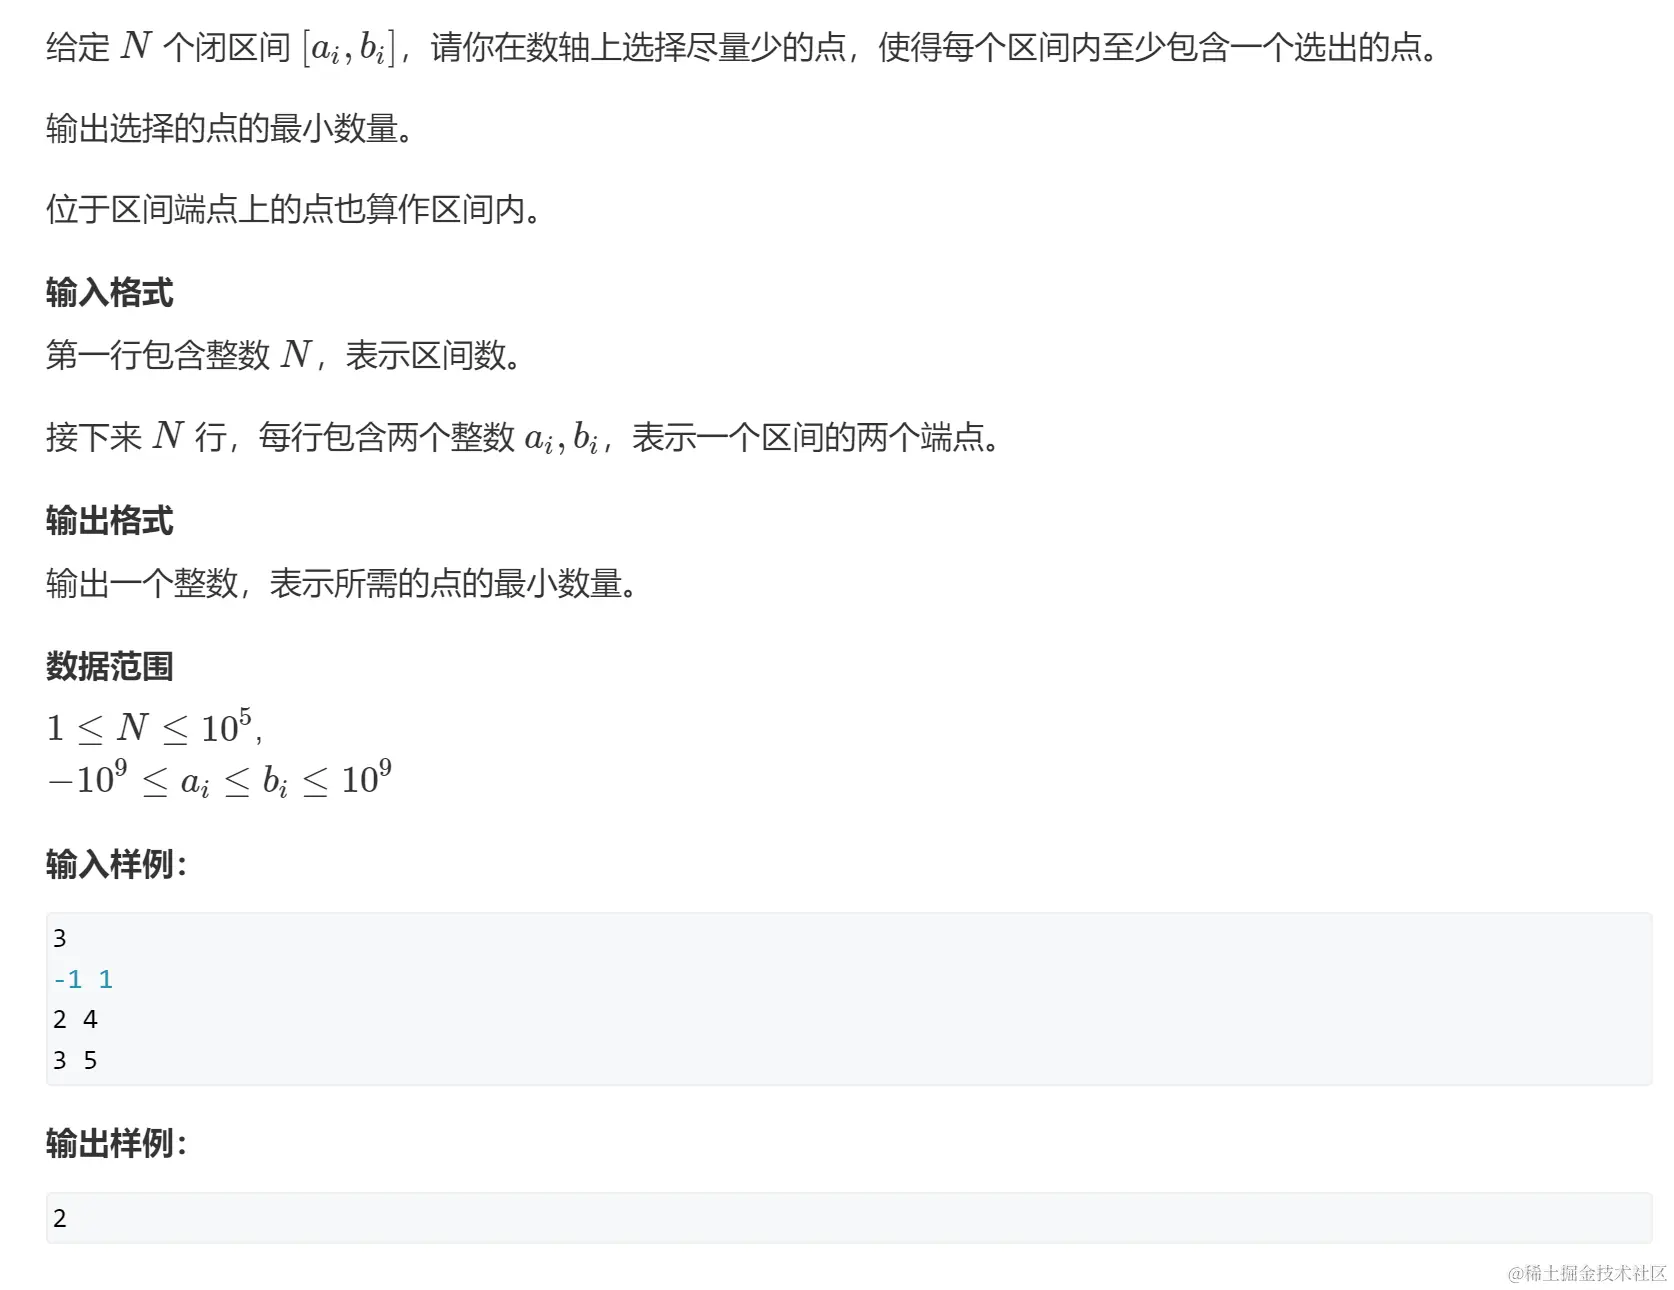
Task: Click the 接下来 N 行 sentence
Action: [x=522, y=437]
